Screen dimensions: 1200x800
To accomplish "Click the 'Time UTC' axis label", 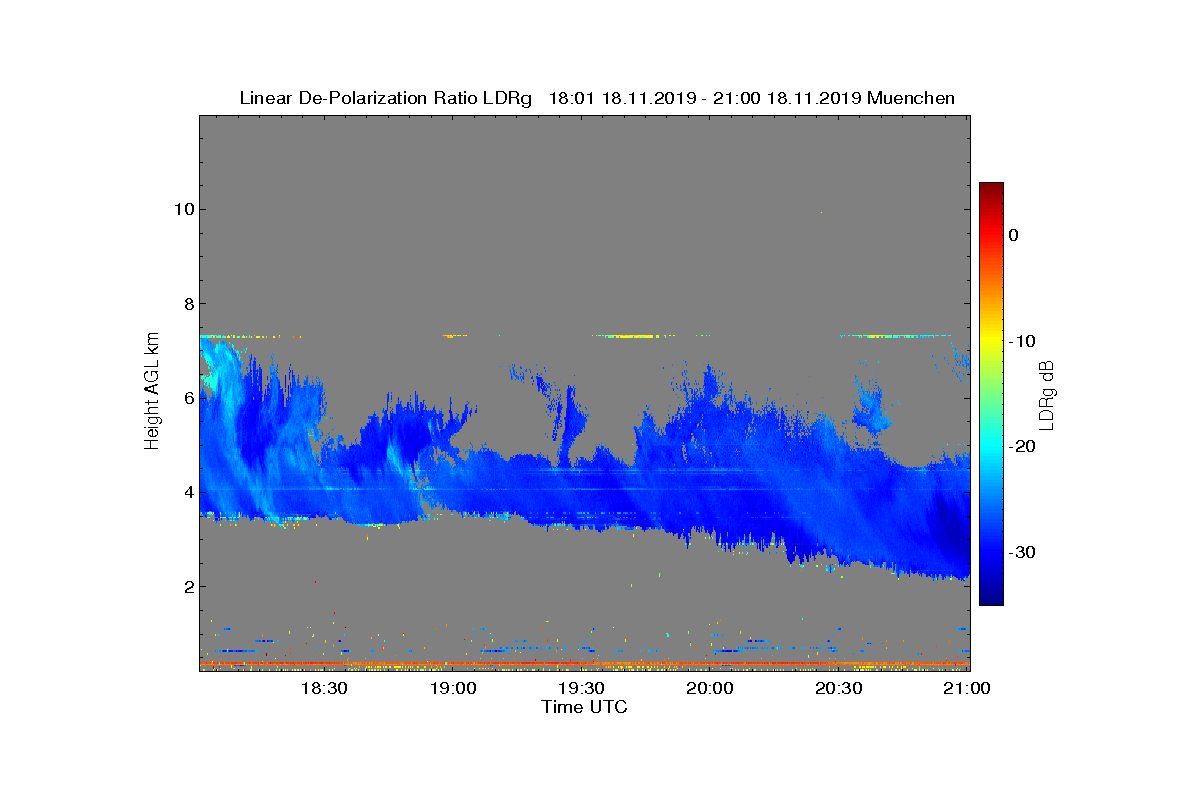I will [585, 707].
